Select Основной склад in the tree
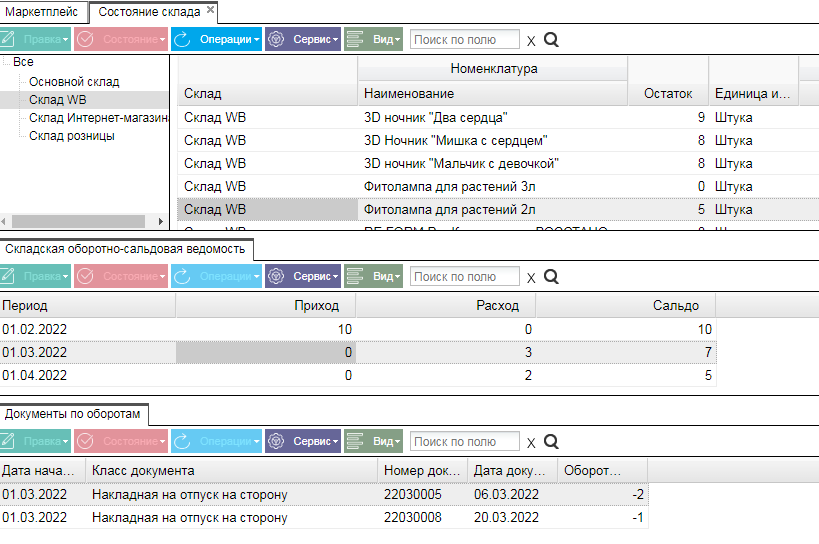 pyautogui.click(x=74, y=82)
